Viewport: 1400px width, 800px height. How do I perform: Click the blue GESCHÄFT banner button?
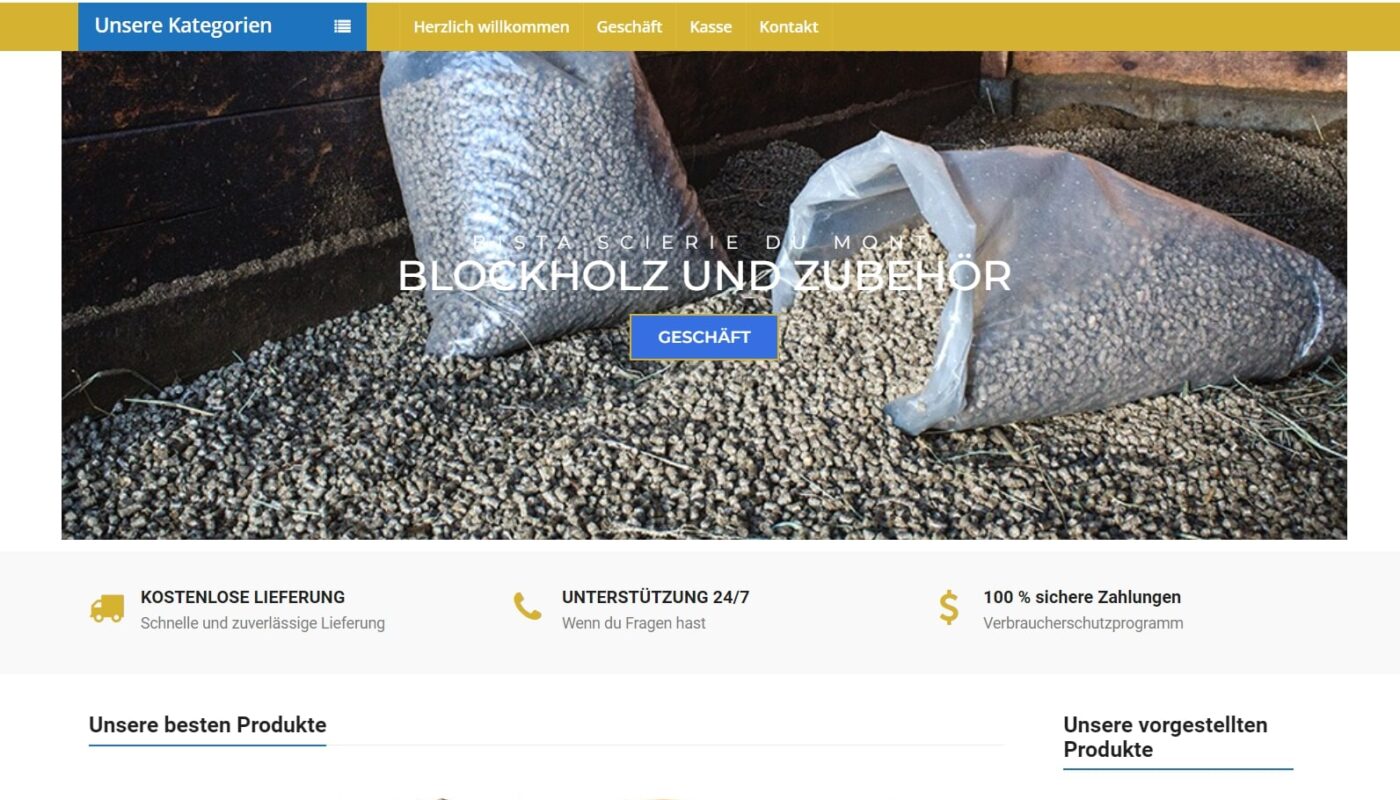[704, 337]
